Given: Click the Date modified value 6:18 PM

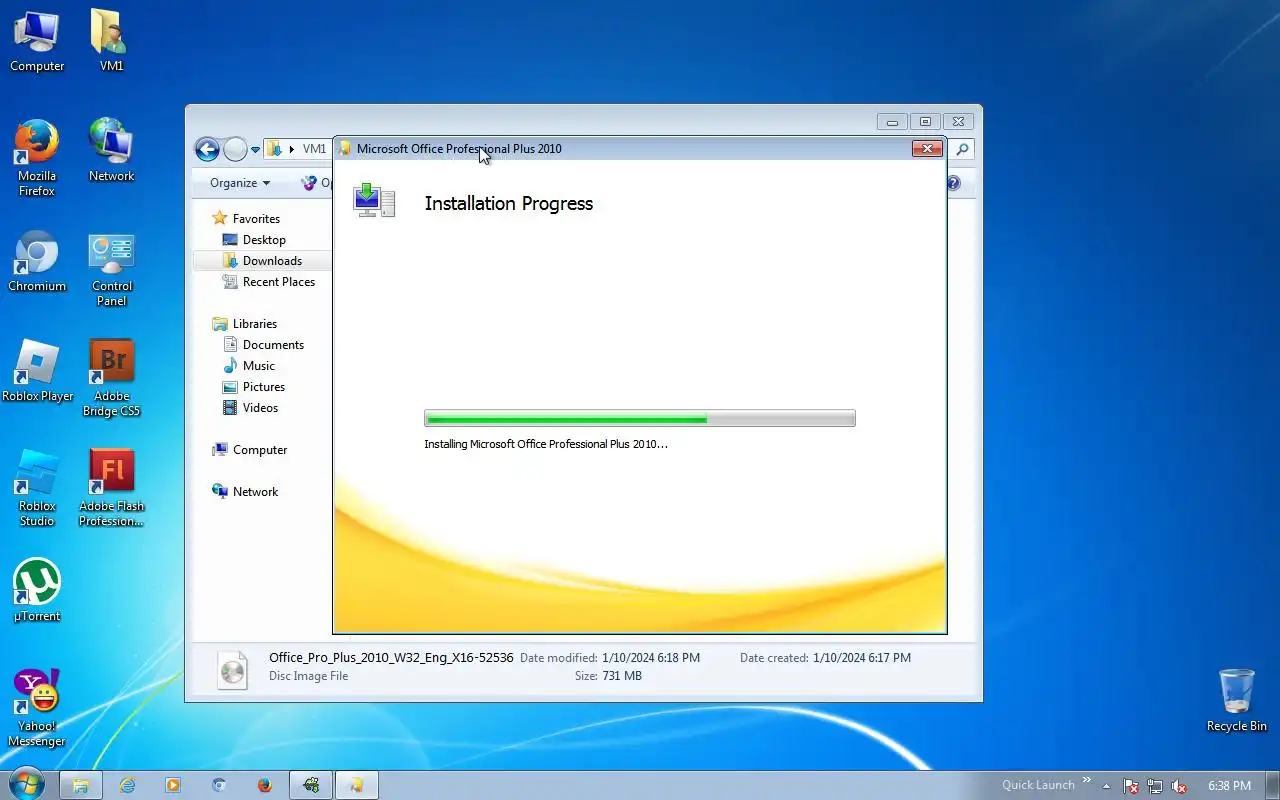Looking at the screenshot, I should pos(651,658).
